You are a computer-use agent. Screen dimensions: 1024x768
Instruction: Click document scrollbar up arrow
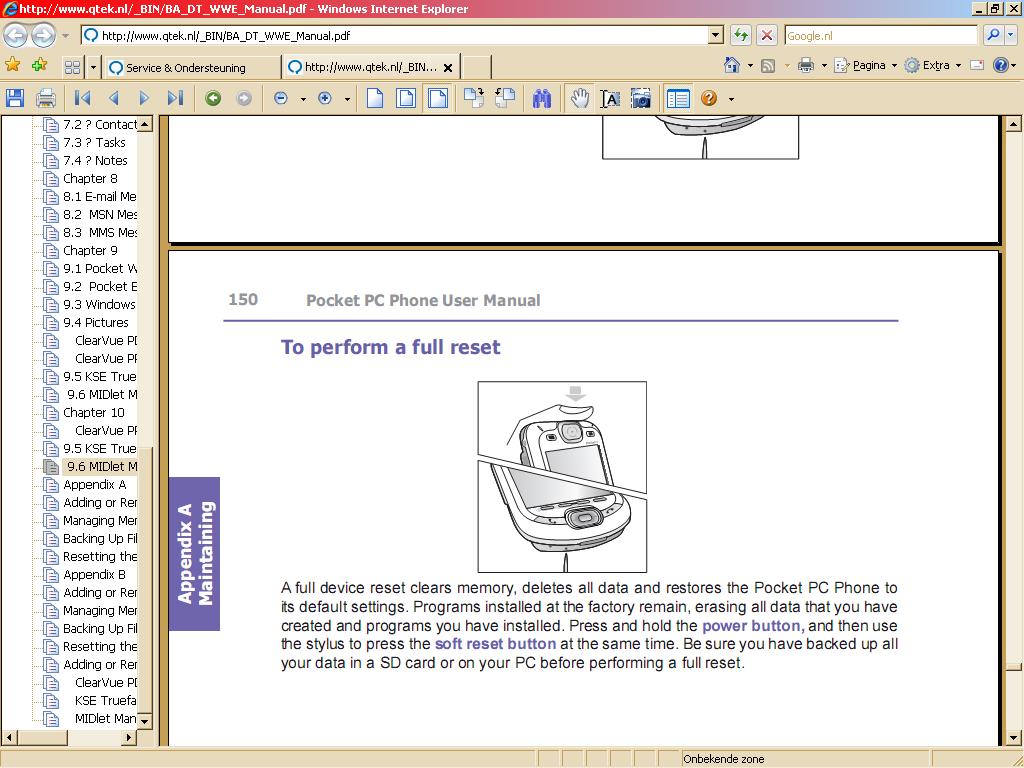pyautogui.click(x=1013, y=123)
